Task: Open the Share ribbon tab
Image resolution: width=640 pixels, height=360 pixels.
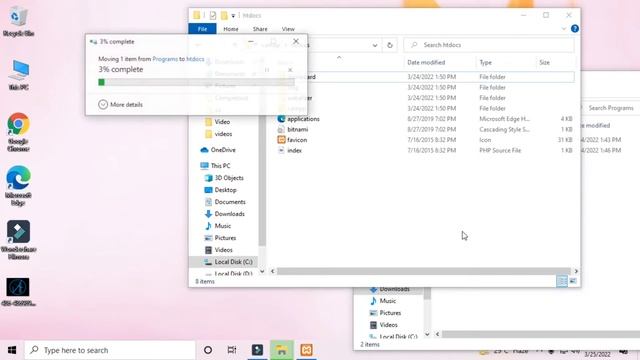Action: tap(260, 29)
